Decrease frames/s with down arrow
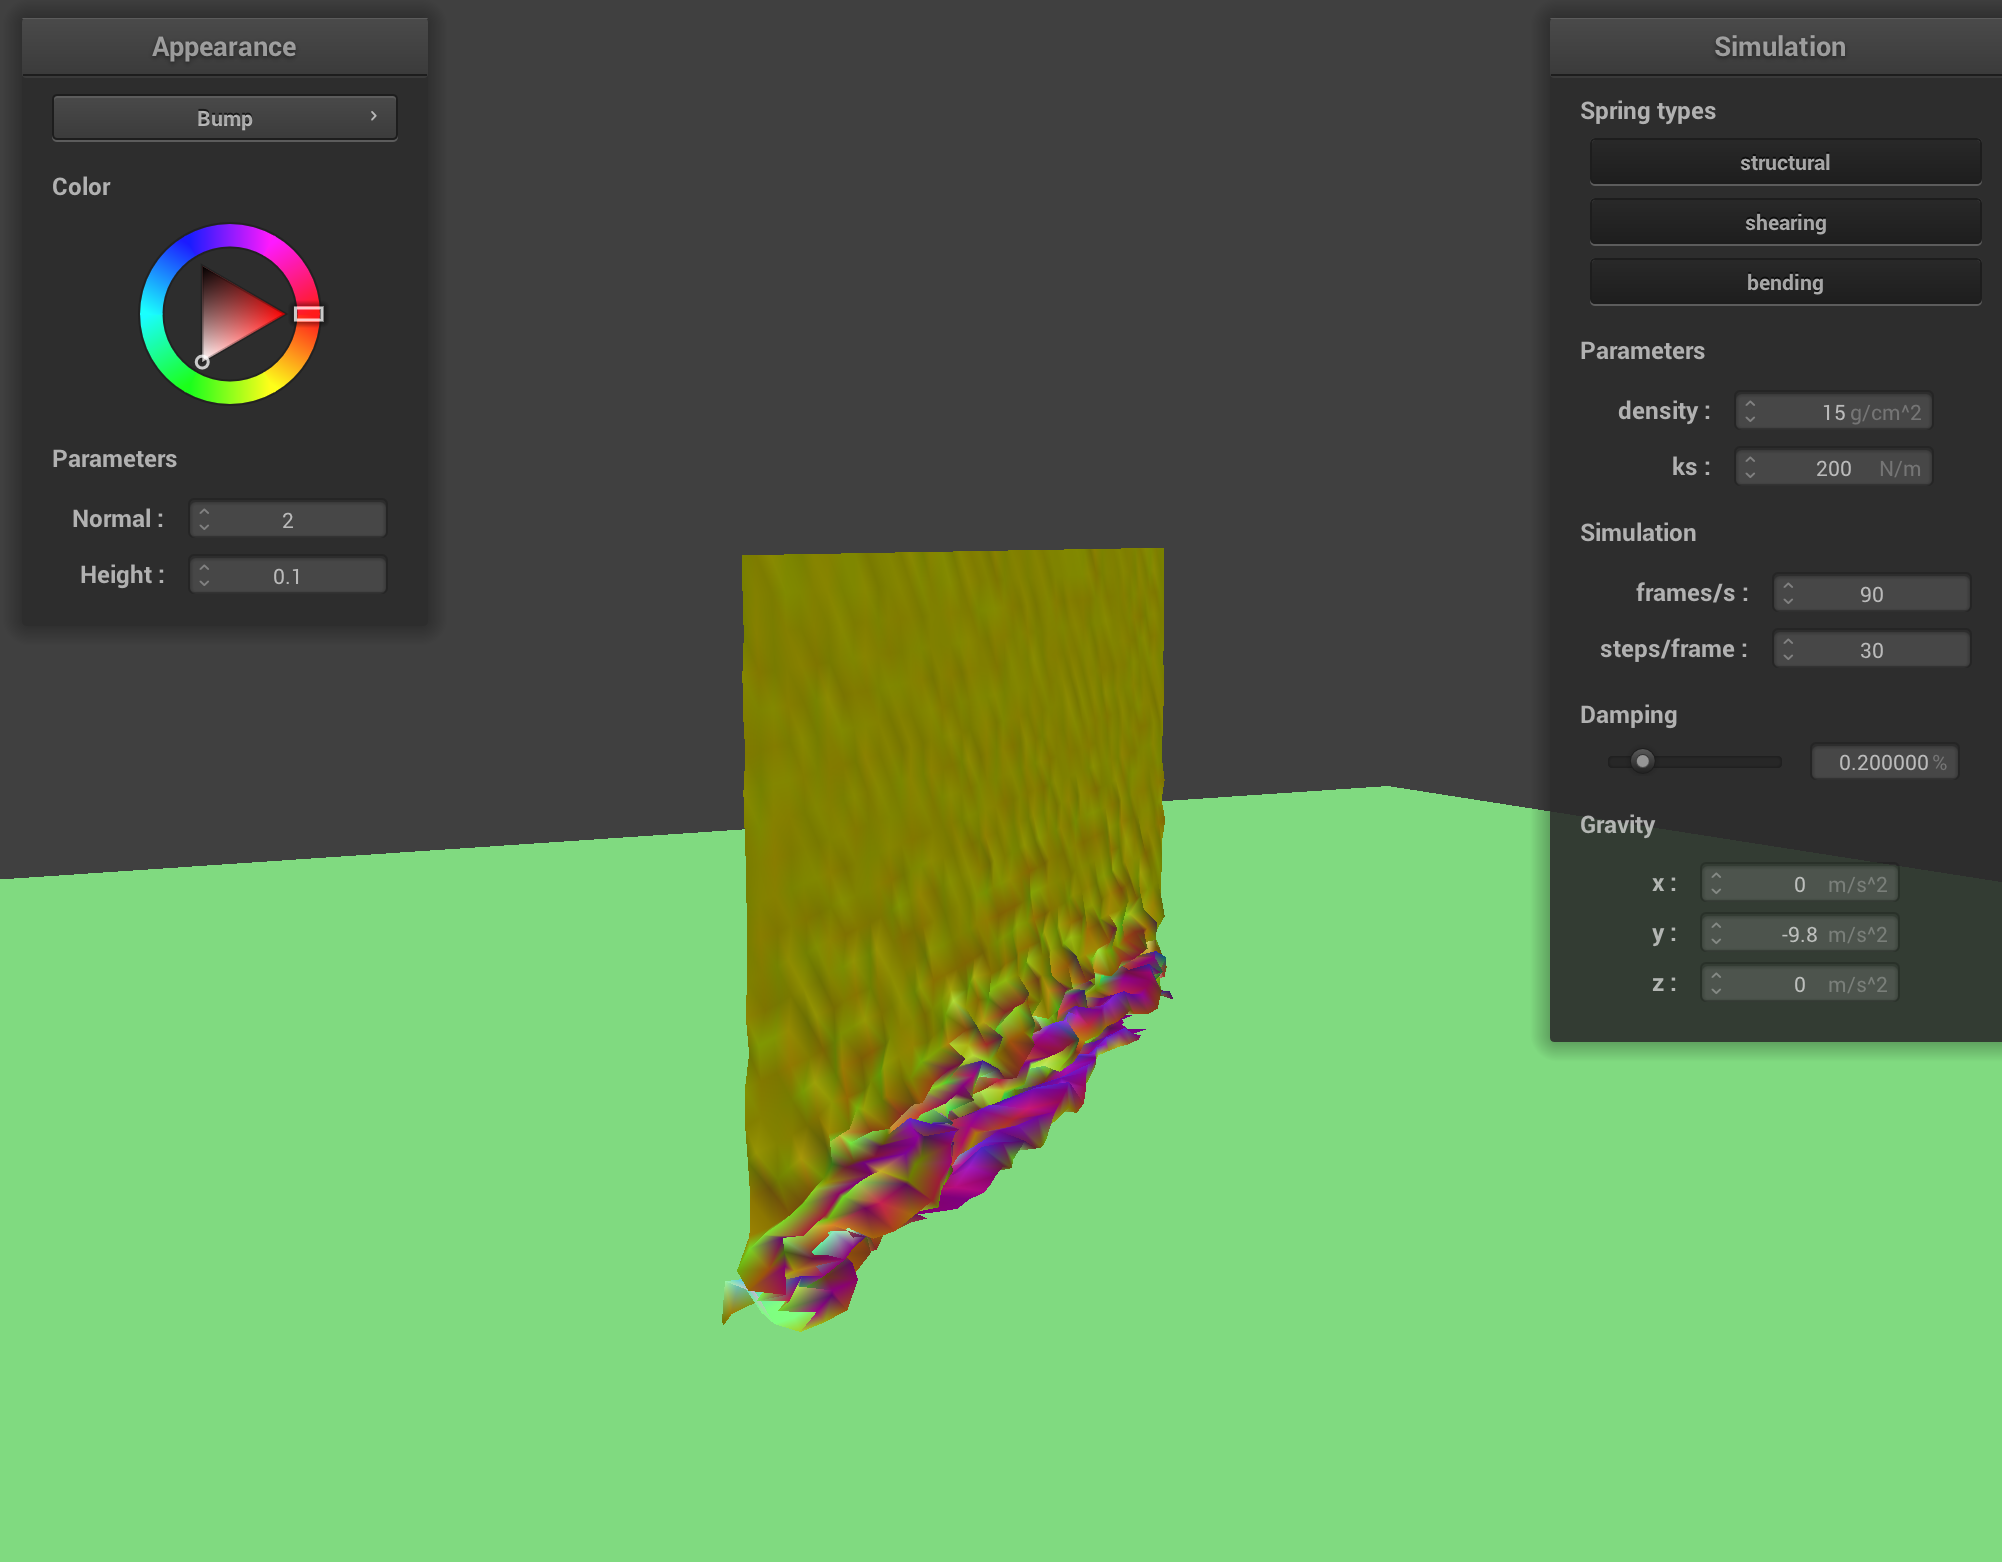 pyautogui.click(x=1788, y=601)
